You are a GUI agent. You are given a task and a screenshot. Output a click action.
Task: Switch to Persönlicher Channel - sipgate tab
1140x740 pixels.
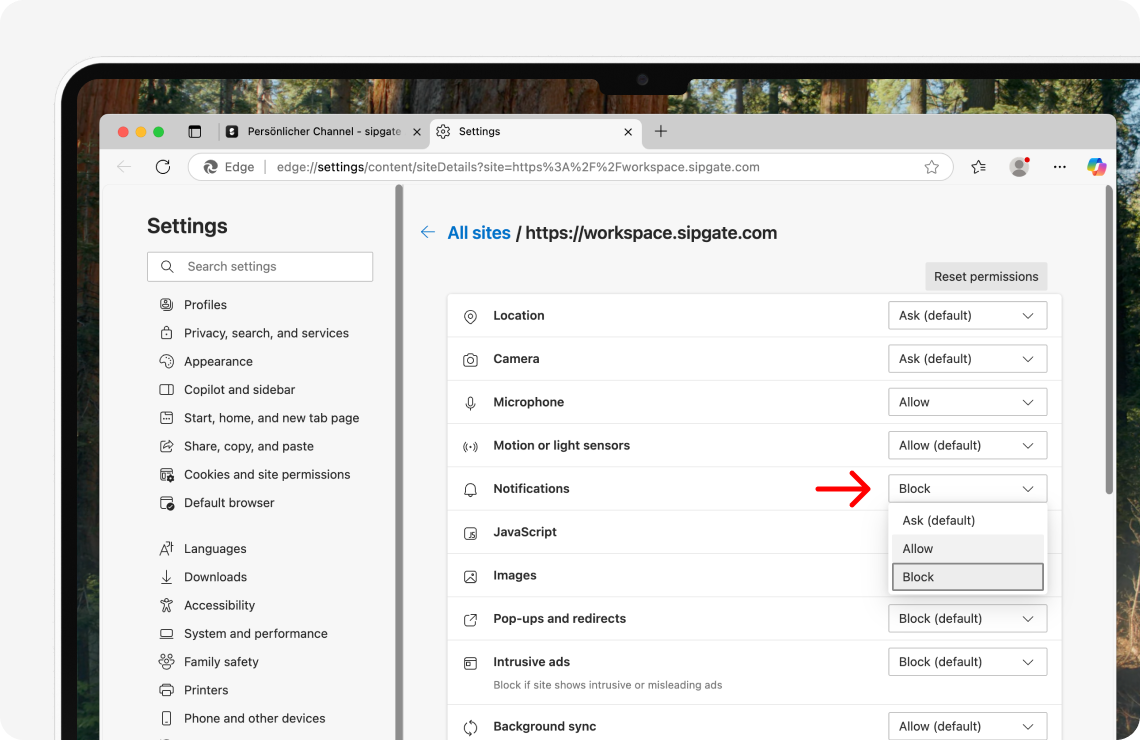(324, 132)
